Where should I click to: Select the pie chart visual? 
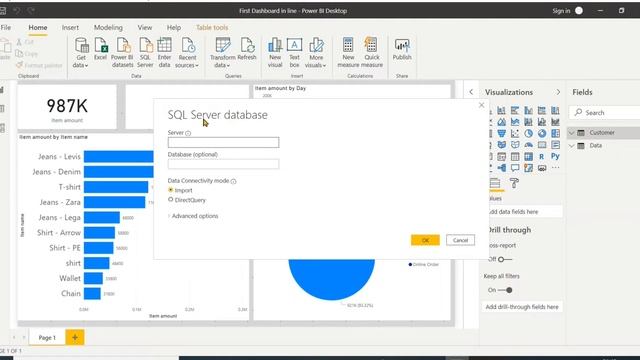click(x=528, y=133)
